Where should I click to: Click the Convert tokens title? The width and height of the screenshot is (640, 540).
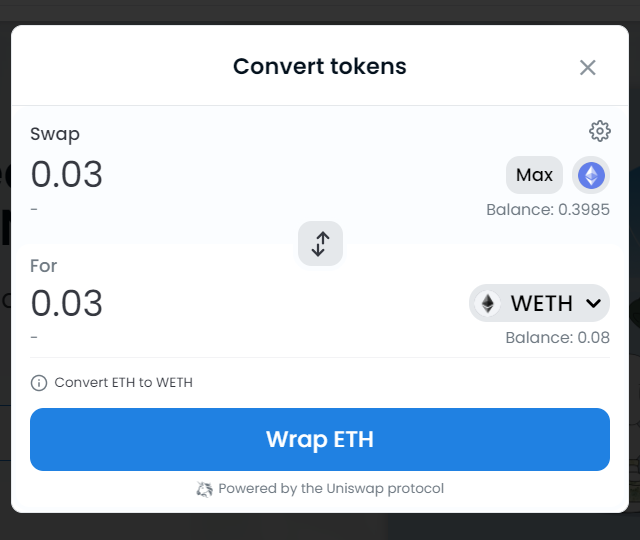coord(320,67)
